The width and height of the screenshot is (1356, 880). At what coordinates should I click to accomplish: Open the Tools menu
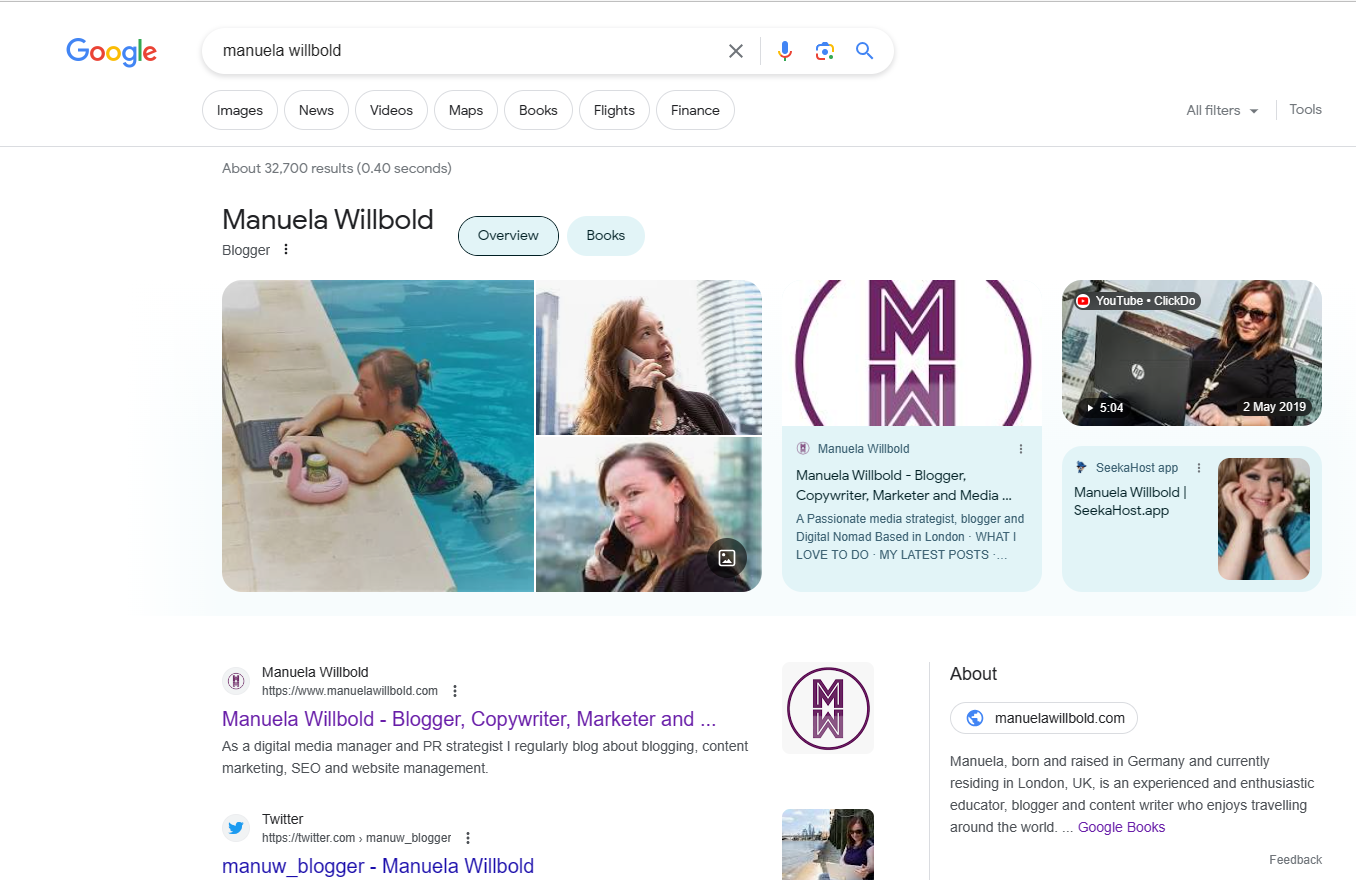[1305, 110]
